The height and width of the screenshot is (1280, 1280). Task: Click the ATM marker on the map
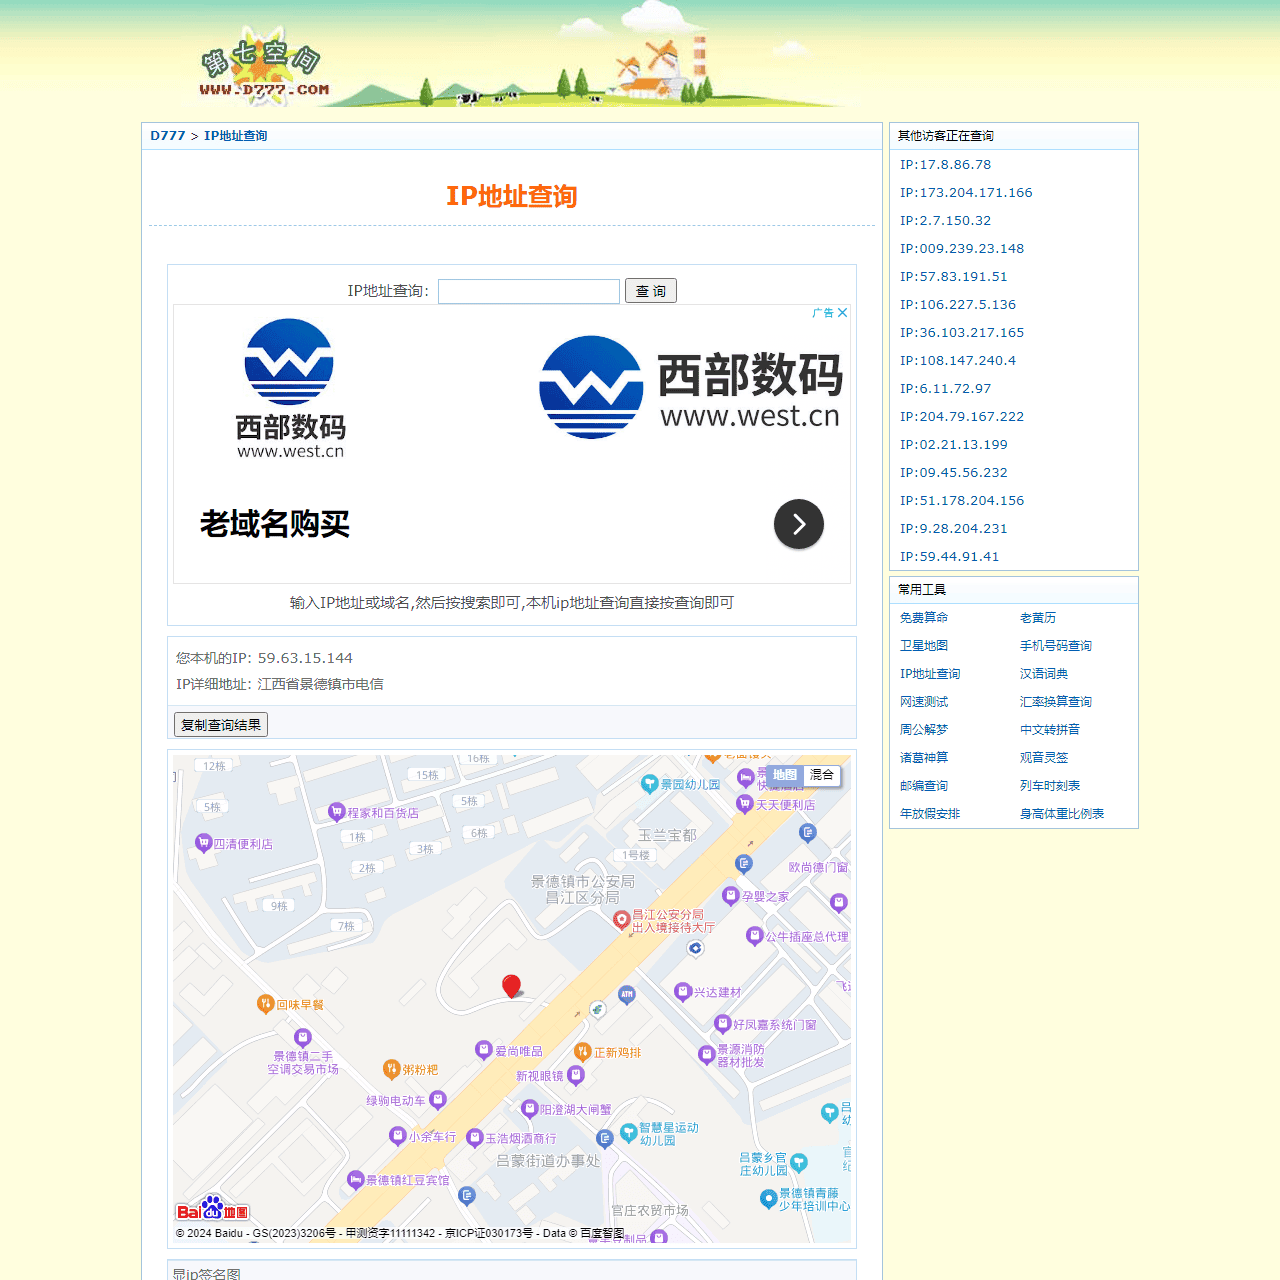coord(626,994)
